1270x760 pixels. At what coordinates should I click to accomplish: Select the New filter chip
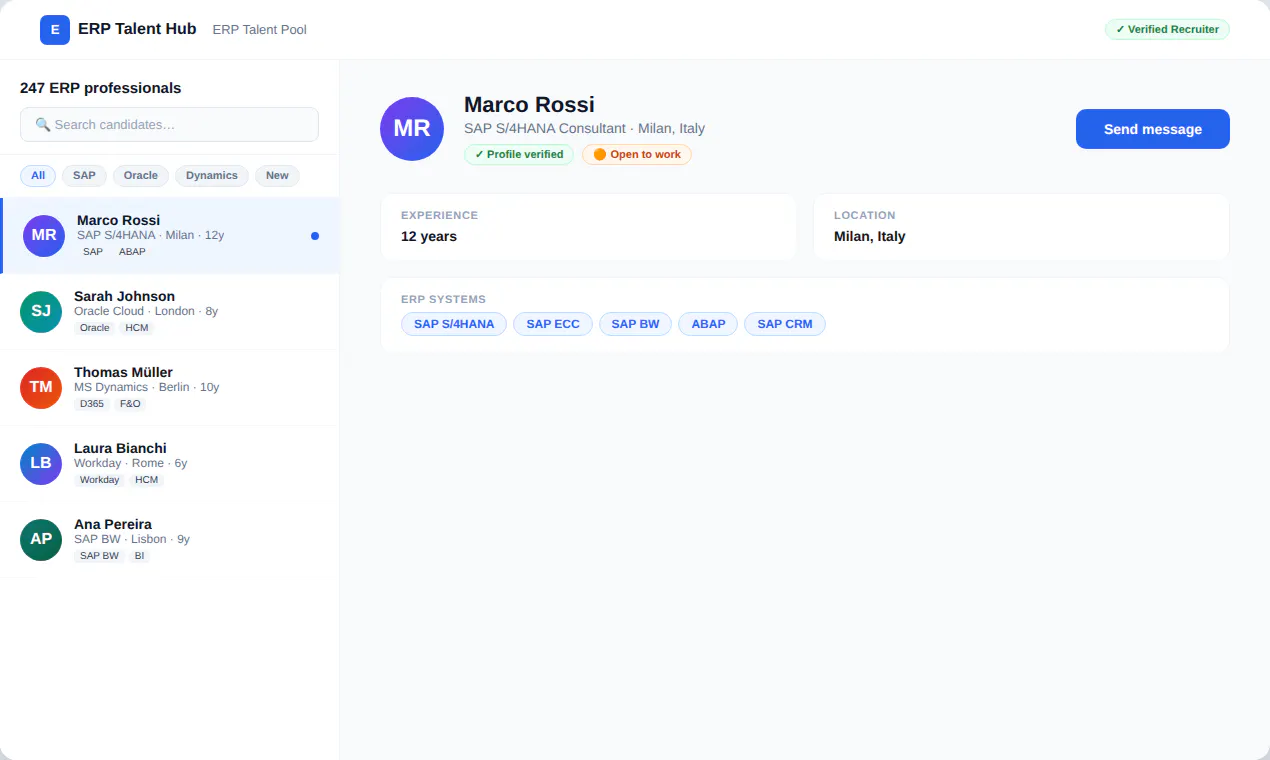277,176
